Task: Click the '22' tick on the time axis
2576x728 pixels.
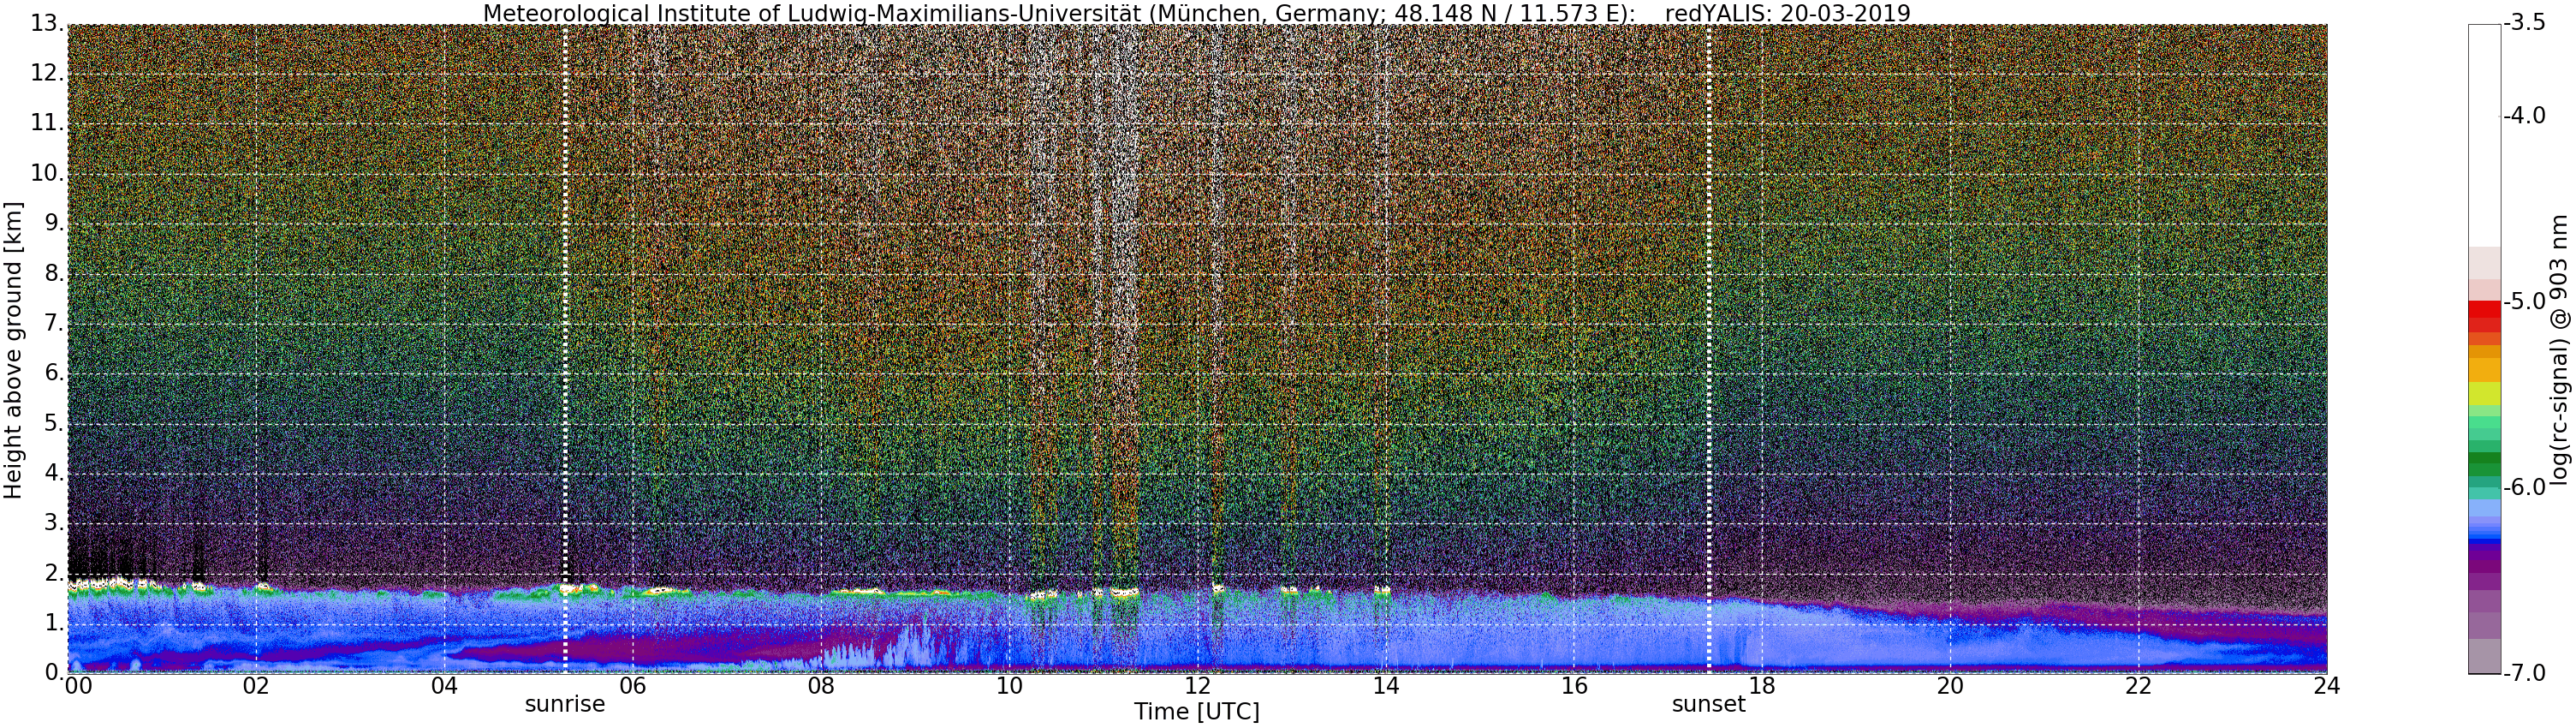Action: click(x=2138, y=686)
